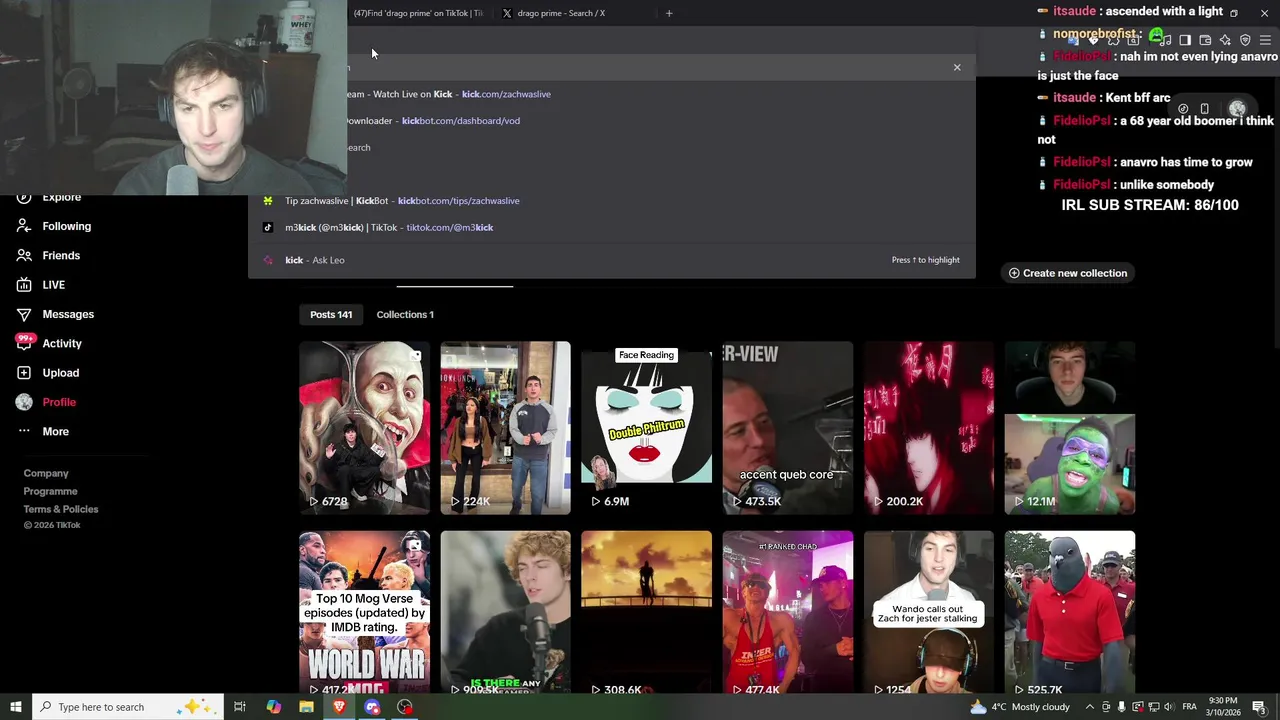The width and height of the screenshot is (1280, 720).
Task: Open Terms & Policies footer link
Action: coord(61,509)
